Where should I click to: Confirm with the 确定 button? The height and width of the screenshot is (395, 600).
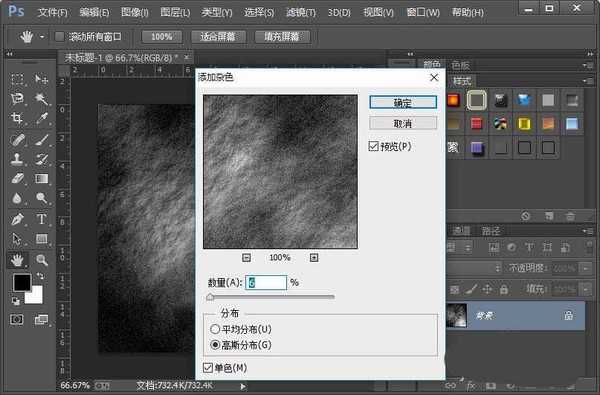(403, 102)
